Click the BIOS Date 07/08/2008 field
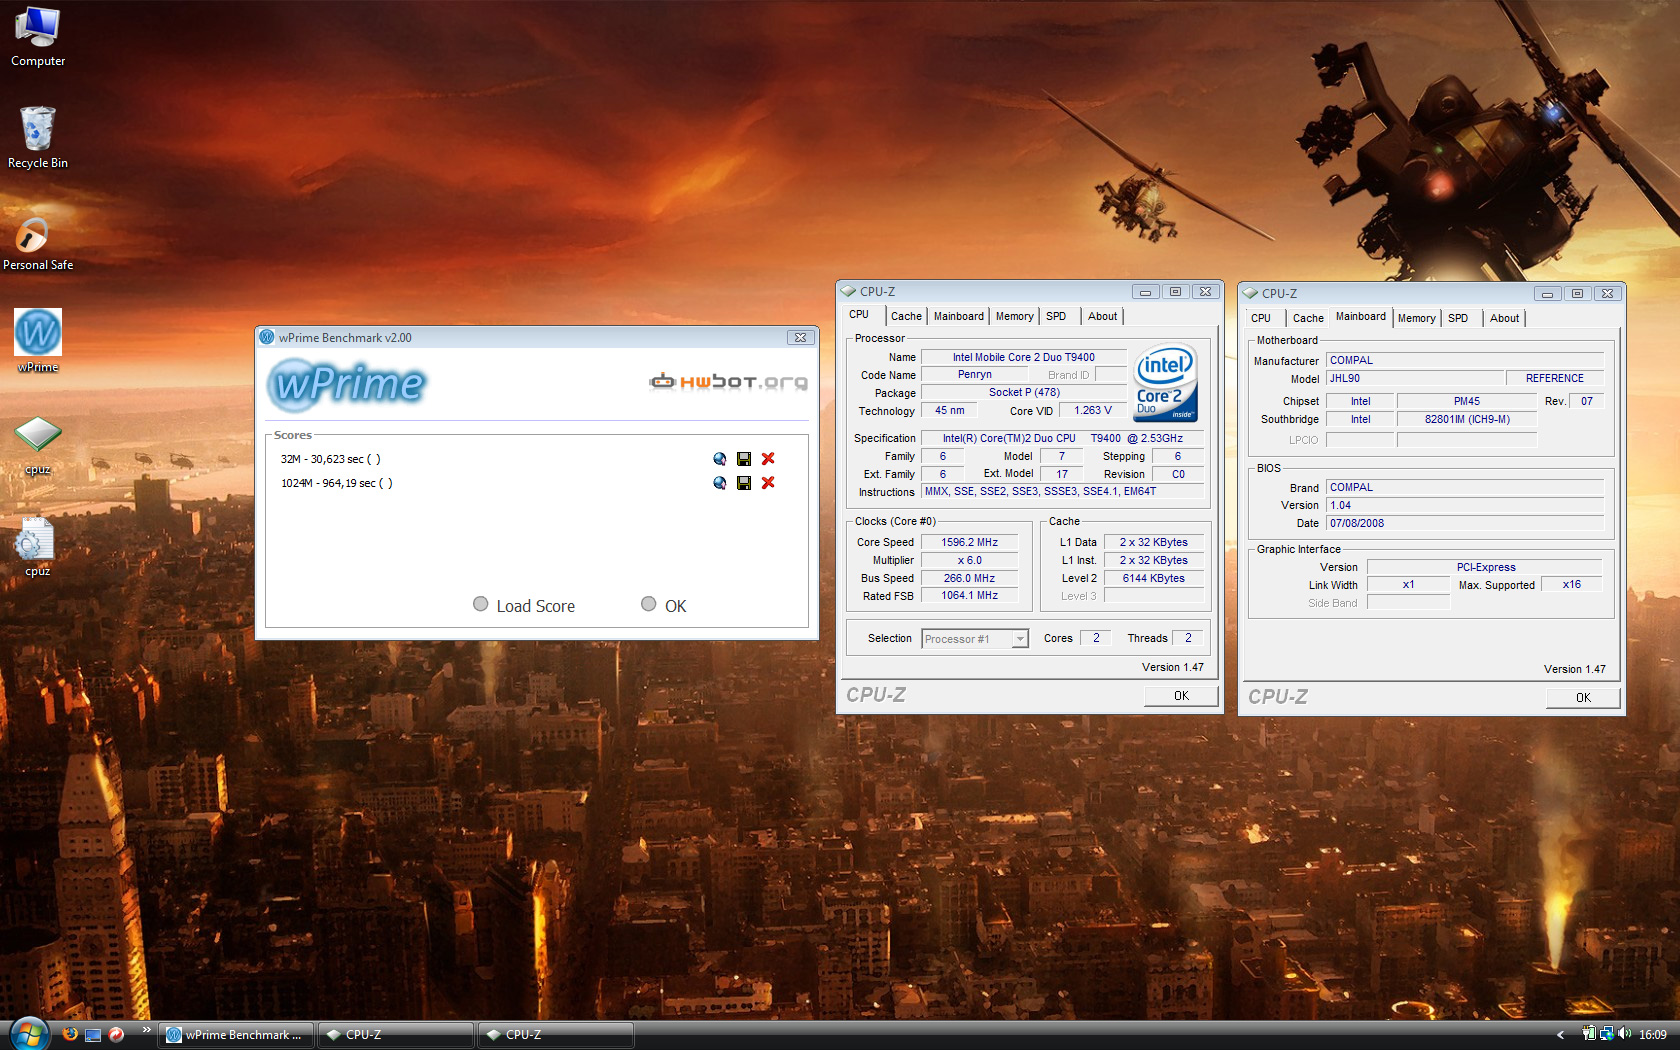This screenshot has width=1680, height=1050. 1464,523
